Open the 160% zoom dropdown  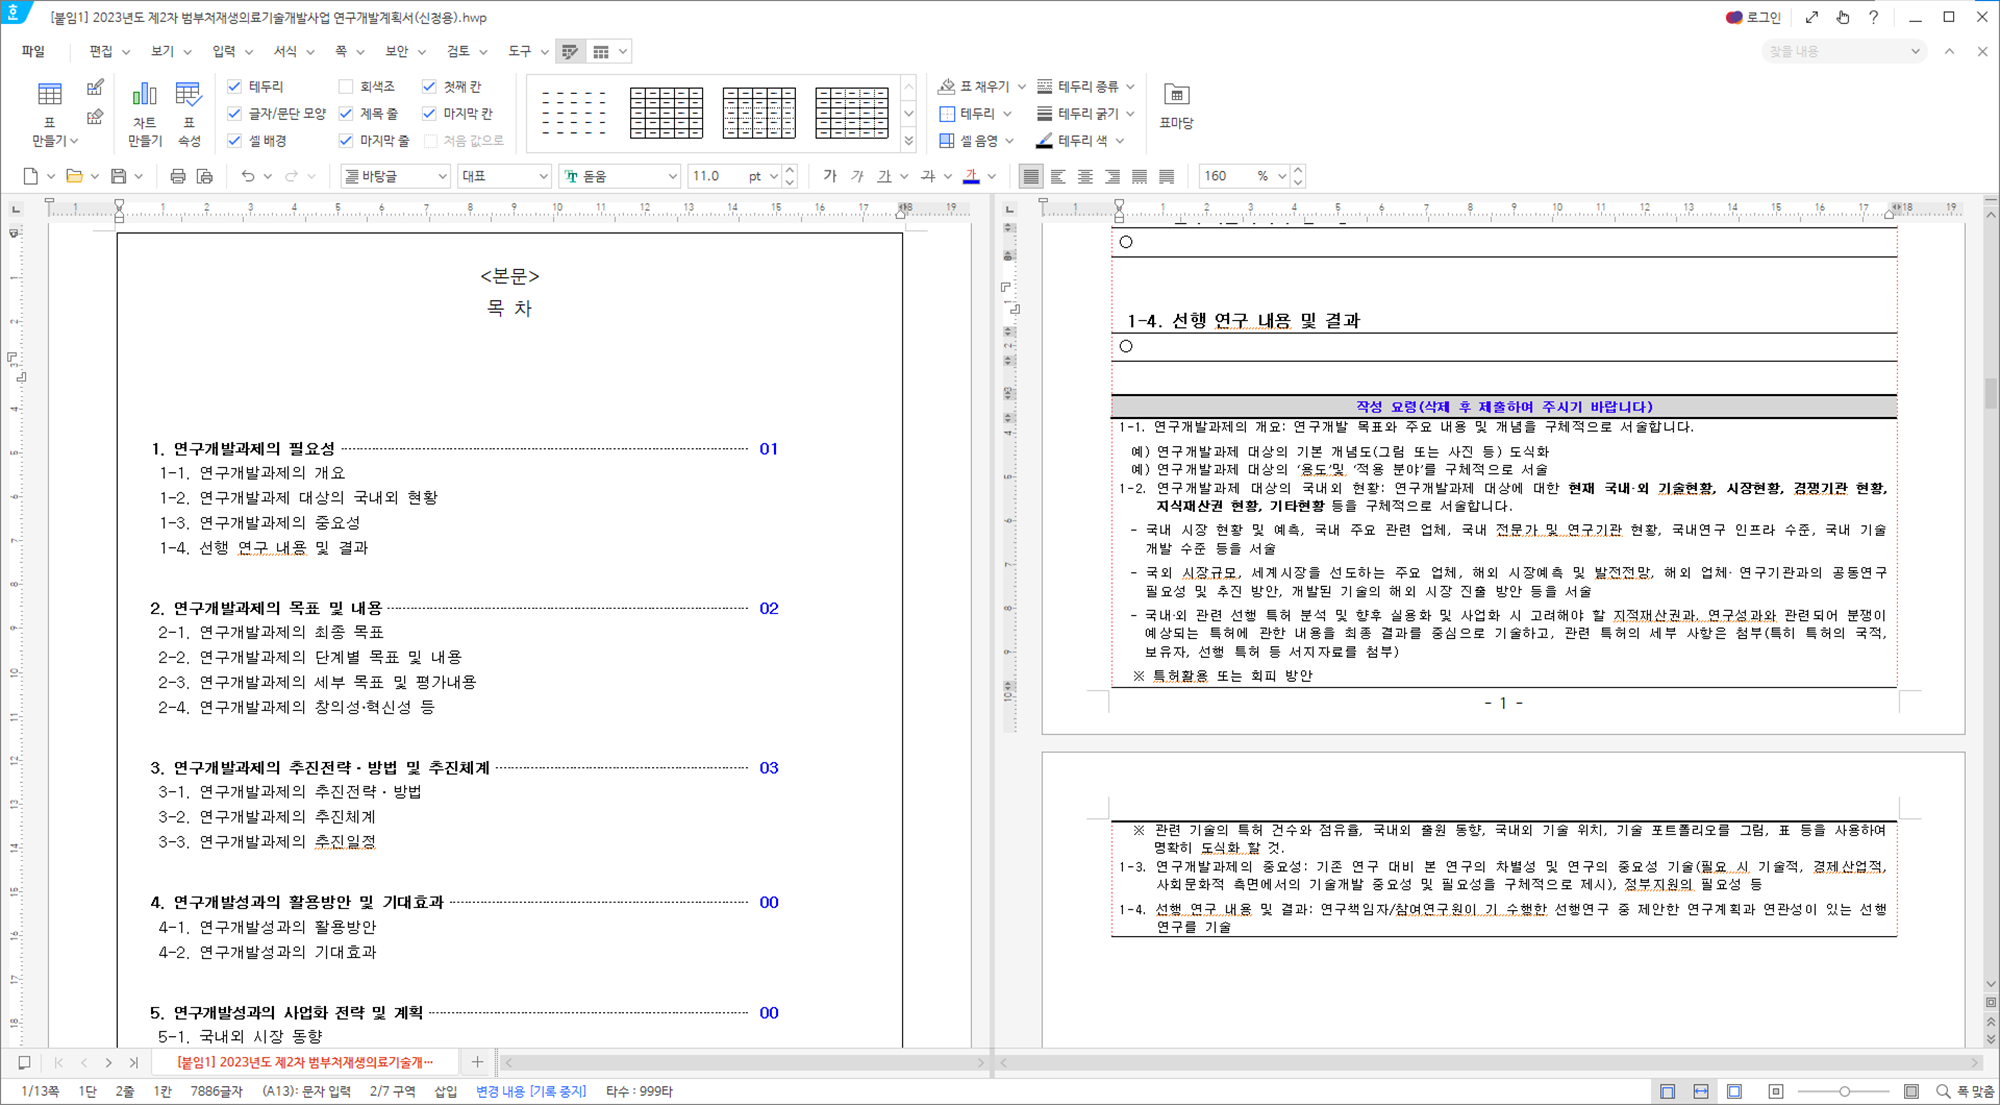[x=1282, y=177]
